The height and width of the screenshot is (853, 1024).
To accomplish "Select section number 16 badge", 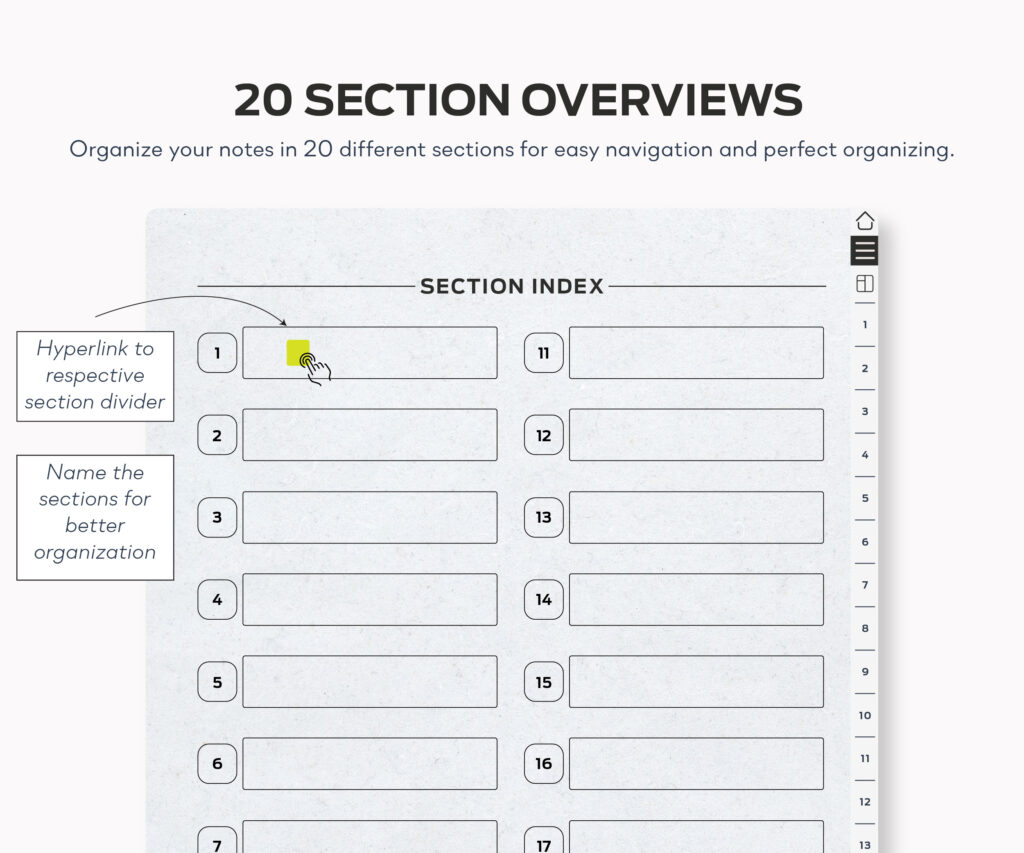I will [x=543, y=764].
